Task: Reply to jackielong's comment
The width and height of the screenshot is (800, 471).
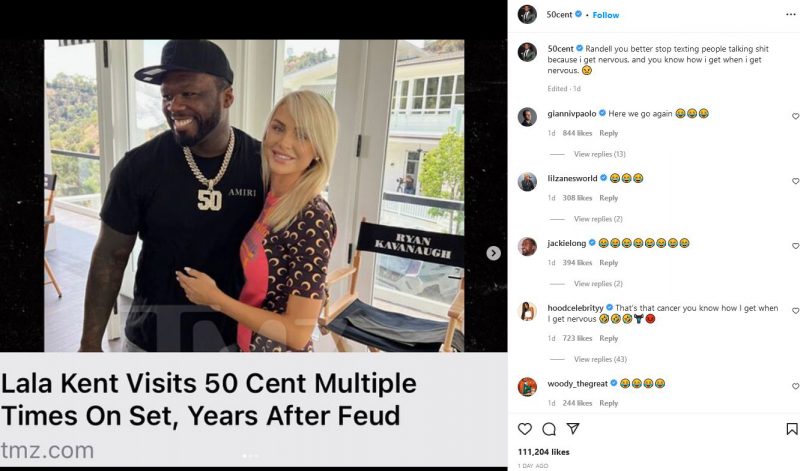Action: click(x=608, y=263)
